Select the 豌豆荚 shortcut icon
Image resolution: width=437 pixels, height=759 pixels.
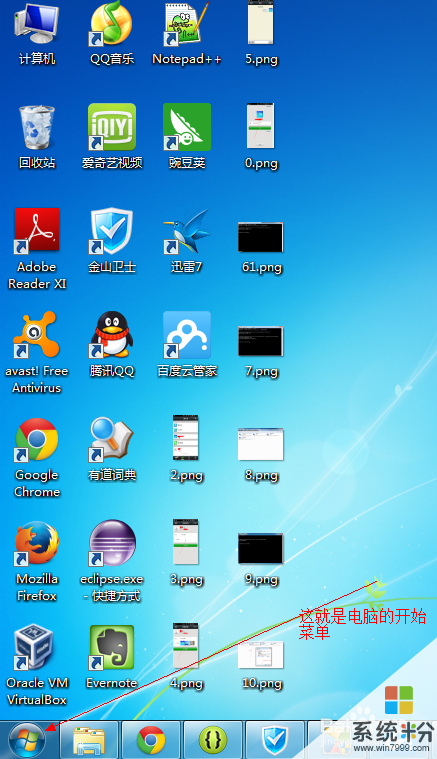click(x=187, y=127)
